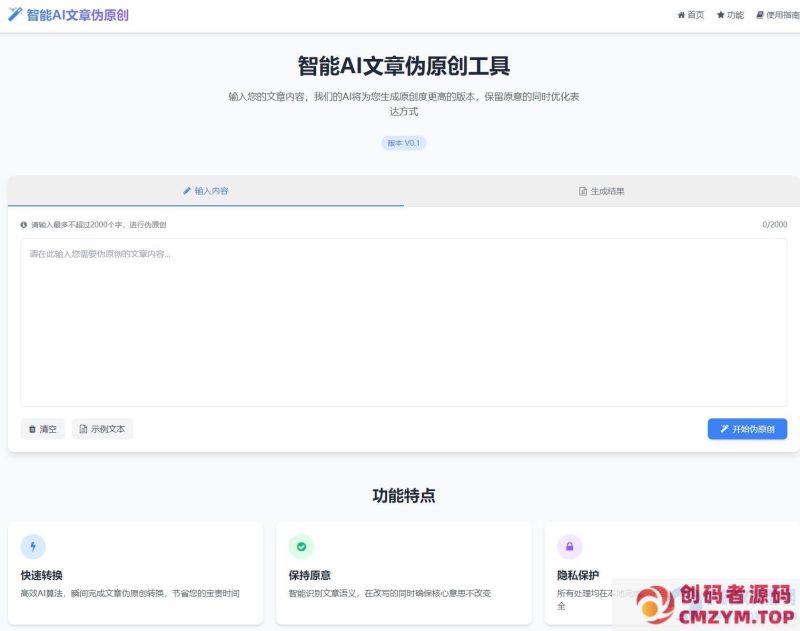Viewport: 800px width, 631px height.
Task: Click the 开始伪原创 button
Action: tap(745, 428)
